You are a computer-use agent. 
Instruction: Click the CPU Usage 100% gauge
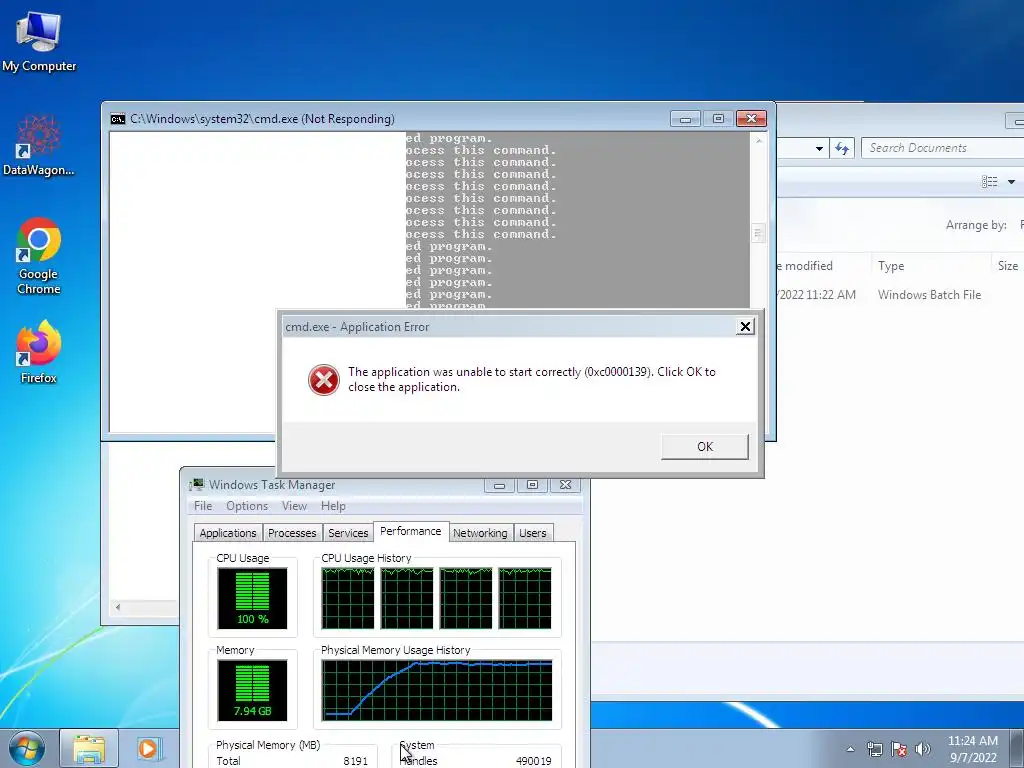[252, 598]
